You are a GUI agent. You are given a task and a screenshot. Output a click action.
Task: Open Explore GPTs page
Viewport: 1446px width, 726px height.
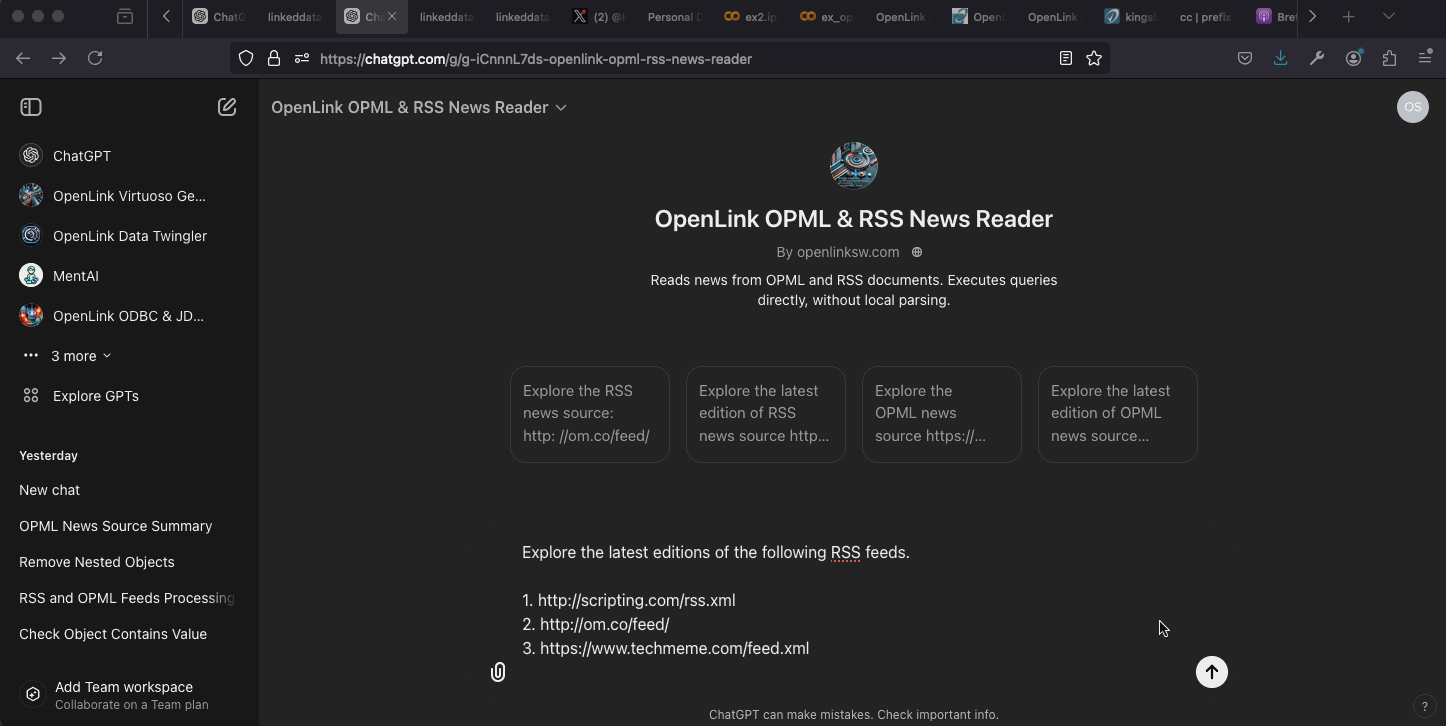click(x=129, y=396)
